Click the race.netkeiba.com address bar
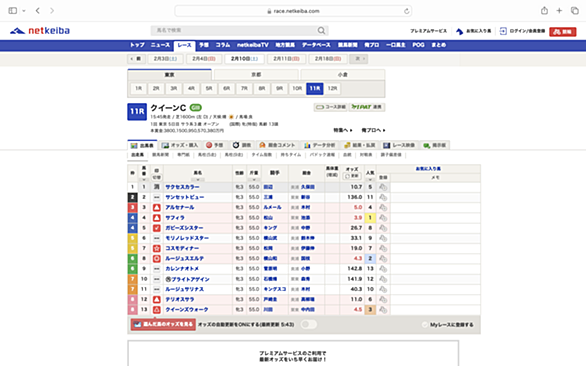The height and width of the screenshot is (366, 586). 293,11
